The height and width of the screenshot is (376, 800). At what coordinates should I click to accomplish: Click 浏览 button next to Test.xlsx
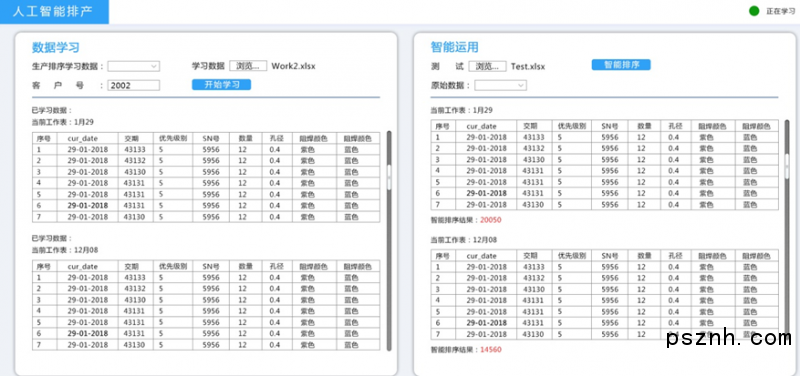488,66
